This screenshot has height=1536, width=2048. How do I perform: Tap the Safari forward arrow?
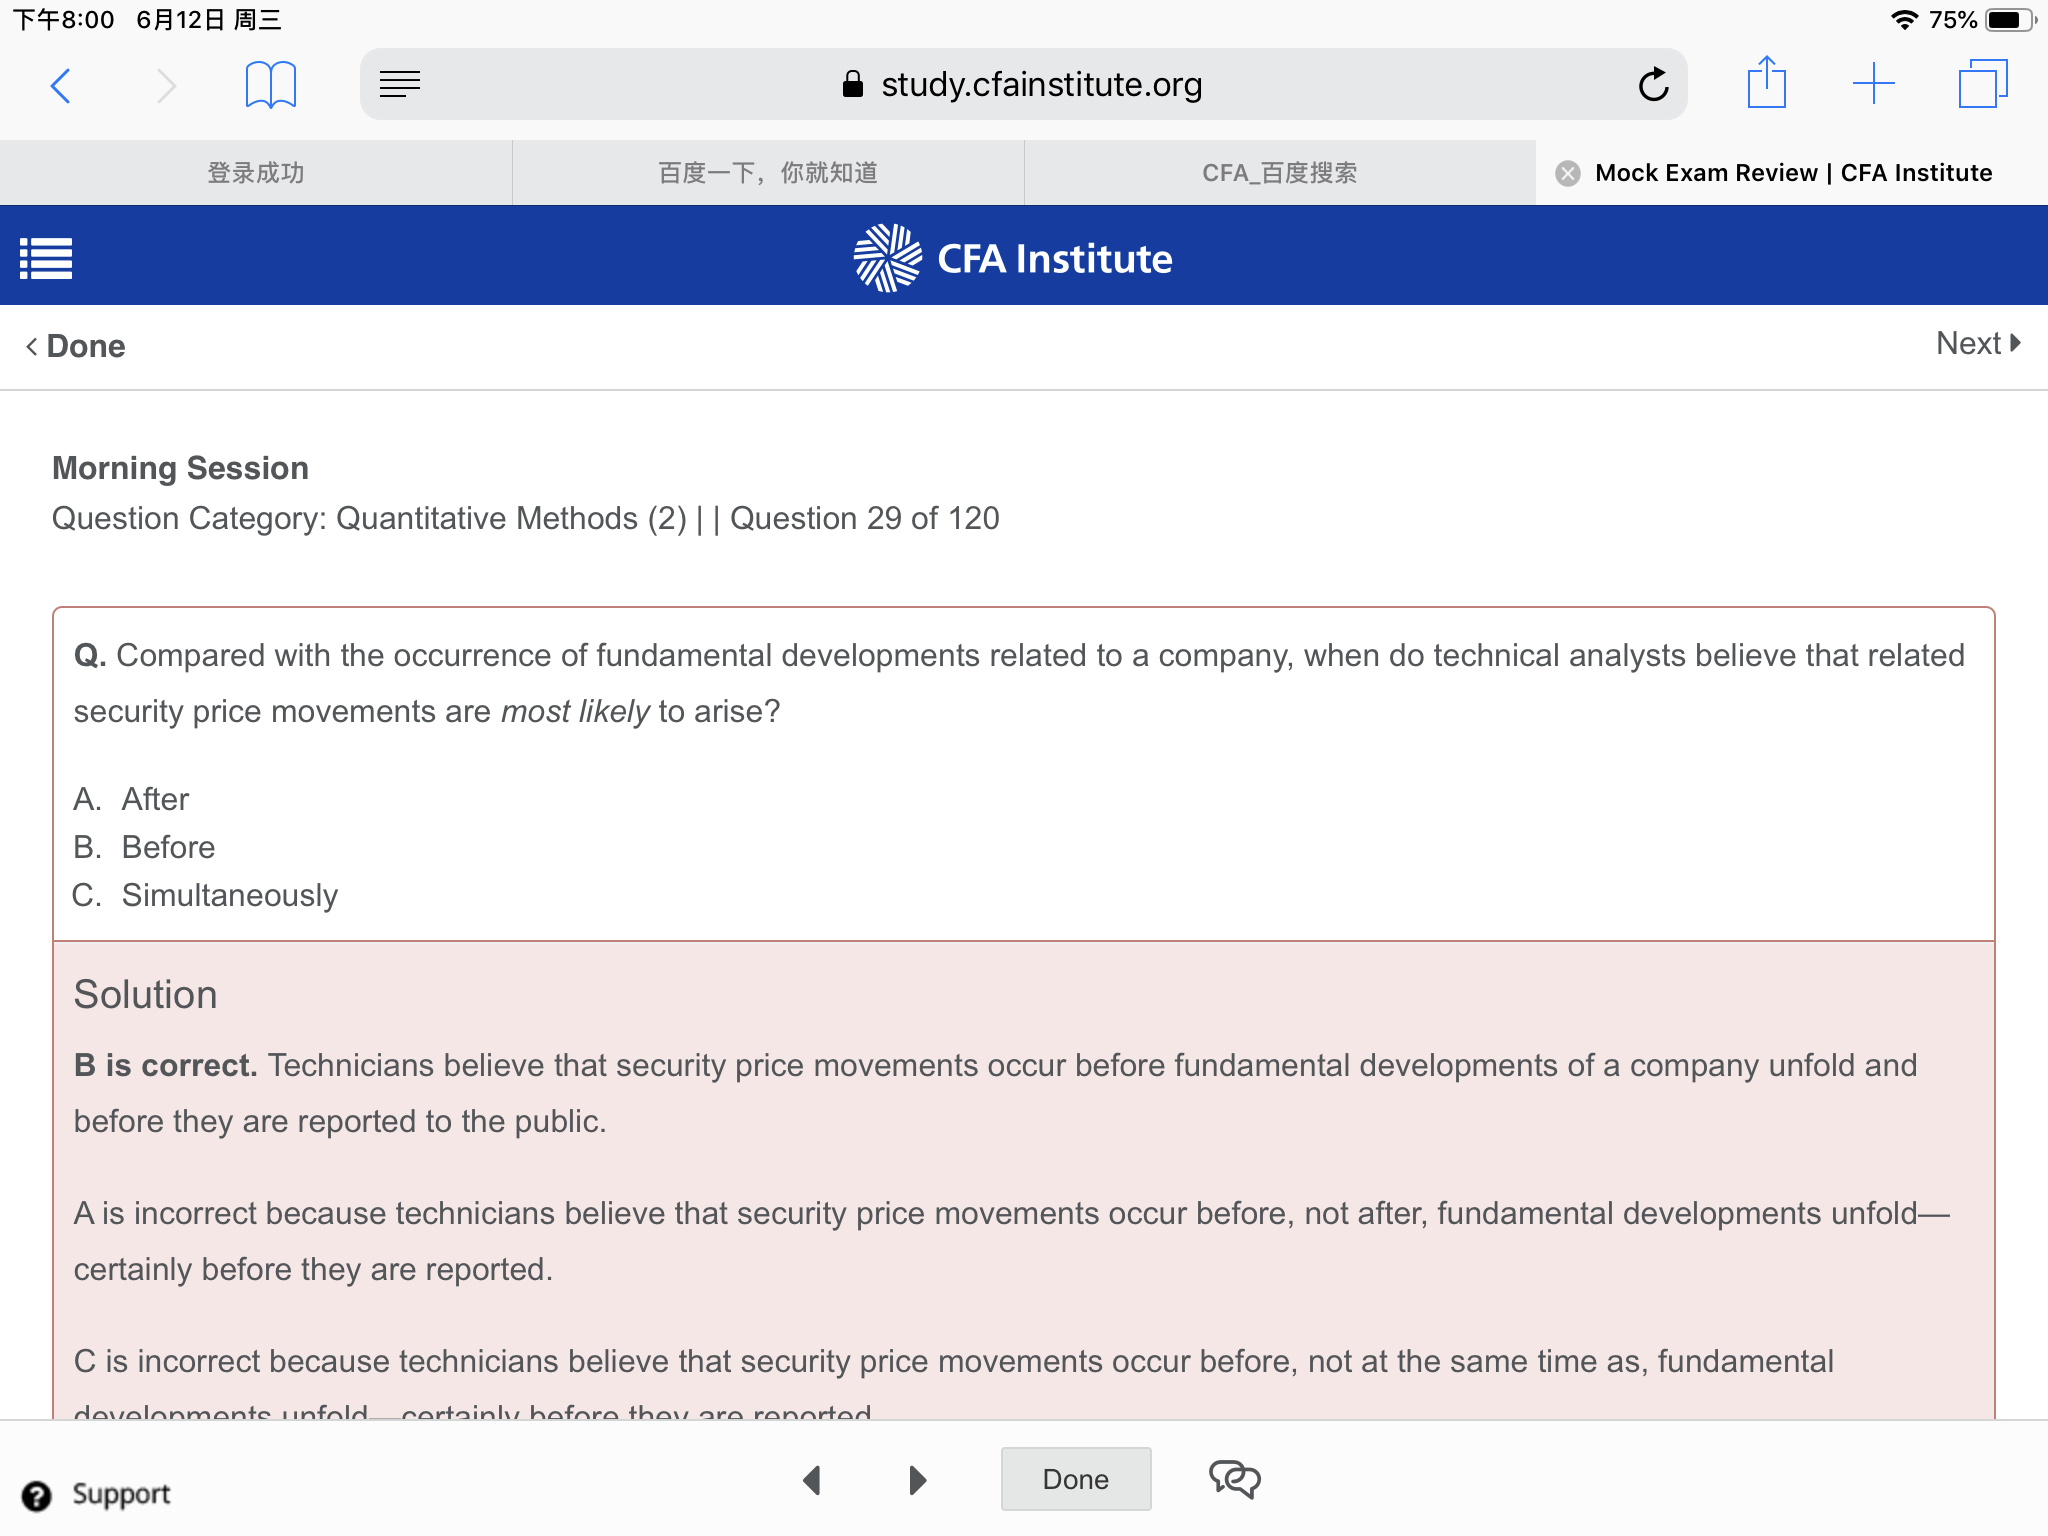pyautogui.click(x=166, y=86)
